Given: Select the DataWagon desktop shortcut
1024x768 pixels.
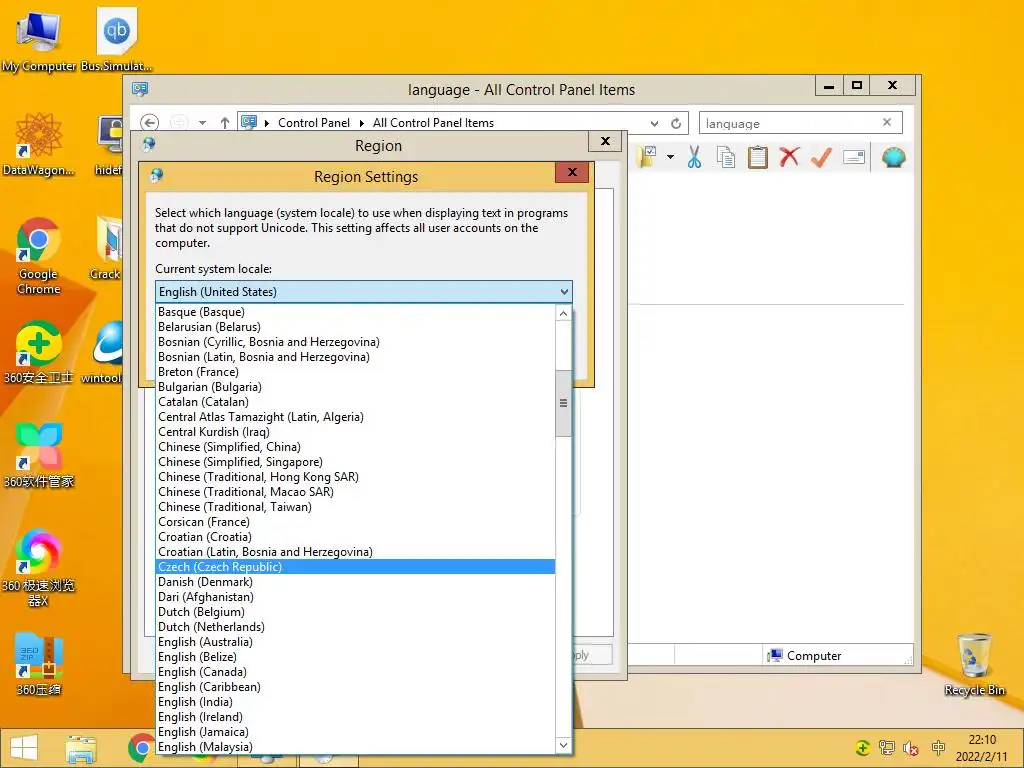Looking at the screenshot, I should point(39,144).
